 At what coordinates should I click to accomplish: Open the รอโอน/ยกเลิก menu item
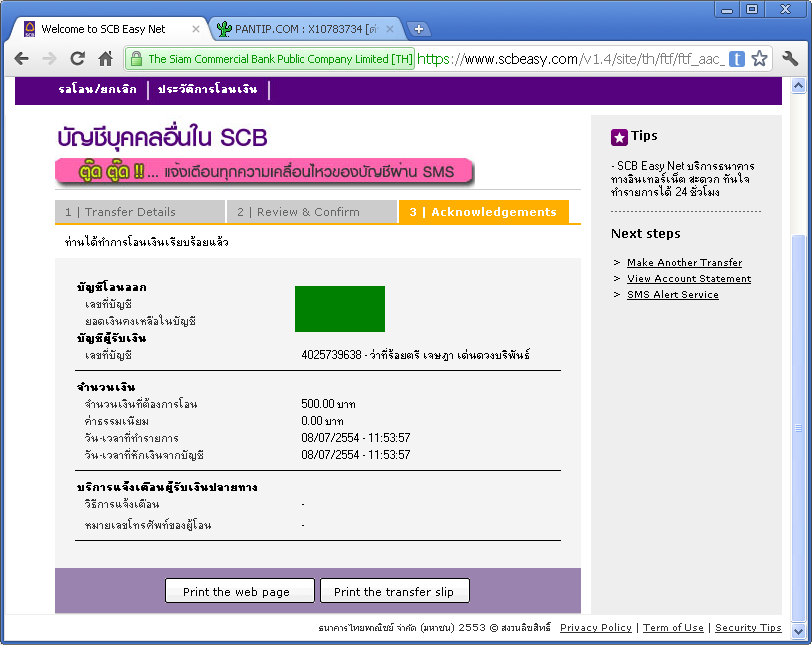97,89
